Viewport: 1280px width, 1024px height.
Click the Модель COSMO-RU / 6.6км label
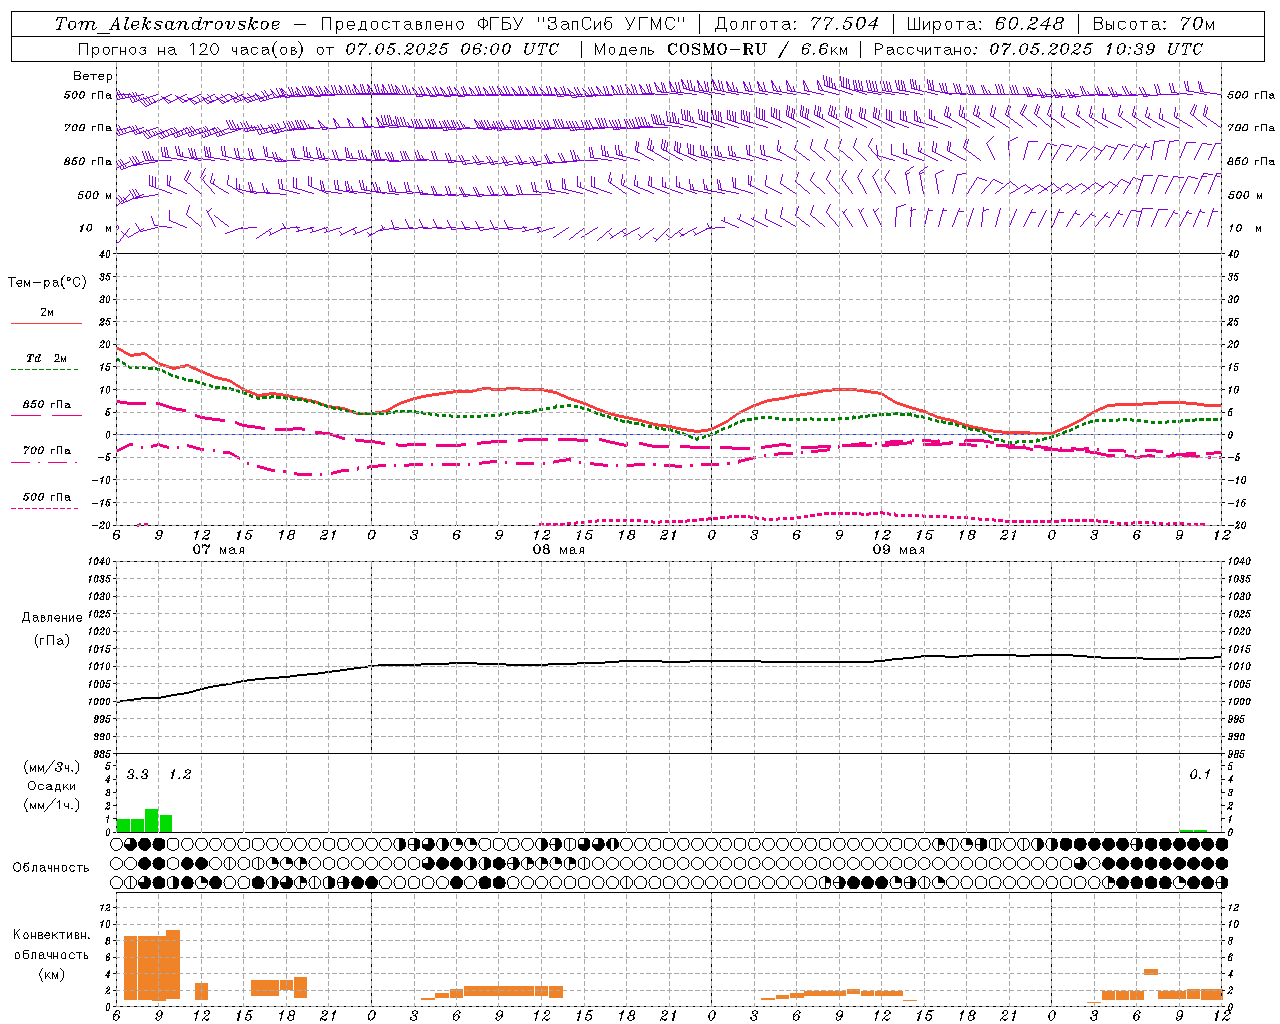tap(720, 49)
